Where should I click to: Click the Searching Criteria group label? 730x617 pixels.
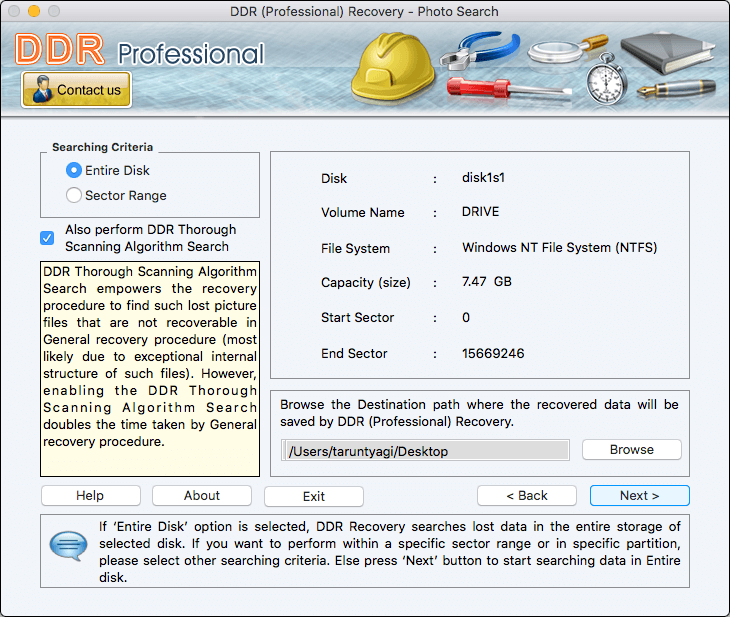click(x=102, y=147)
